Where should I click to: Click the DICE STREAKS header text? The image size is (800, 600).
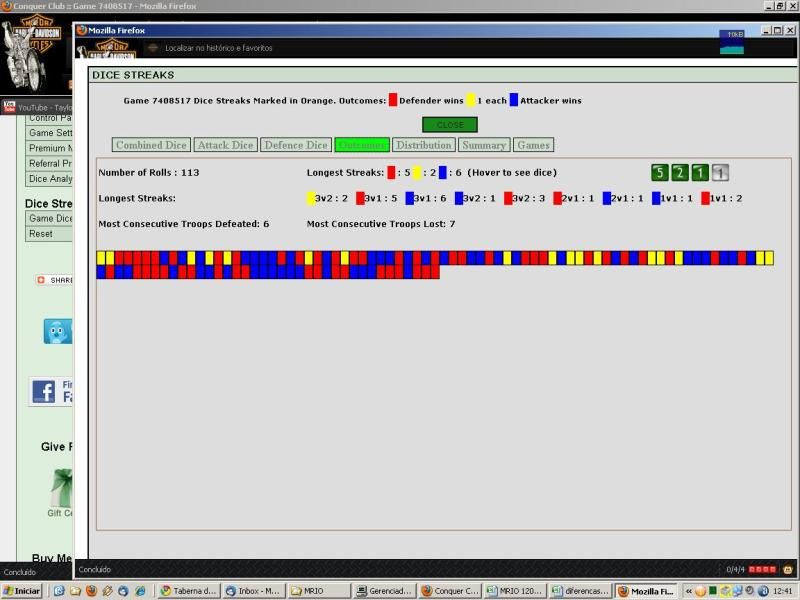tap(133, 75)
